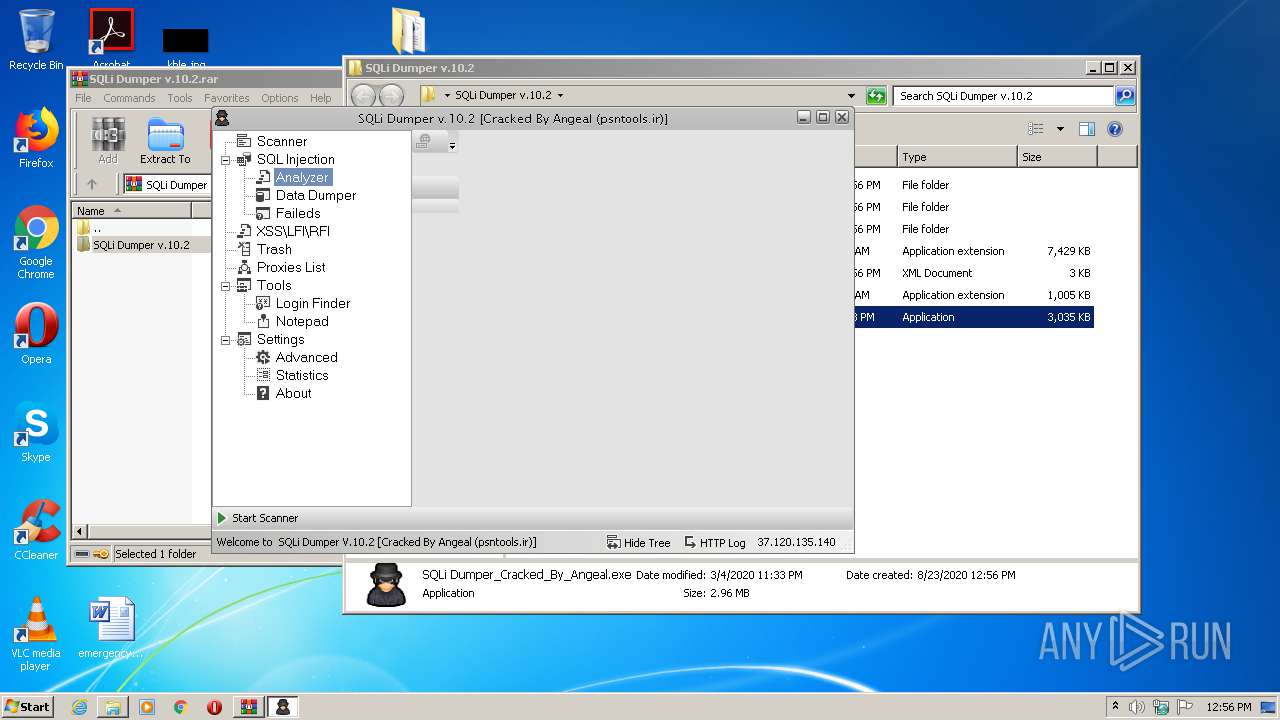The height and width of the screenshot is (720, 1280).
Task: Select the Data Dumper icon
Action: (263, 195)
